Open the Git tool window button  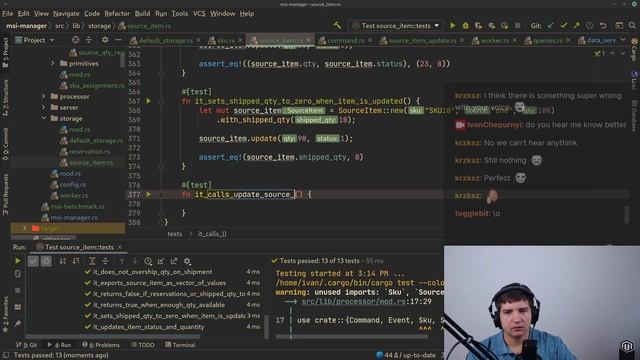tap(27, 345)
